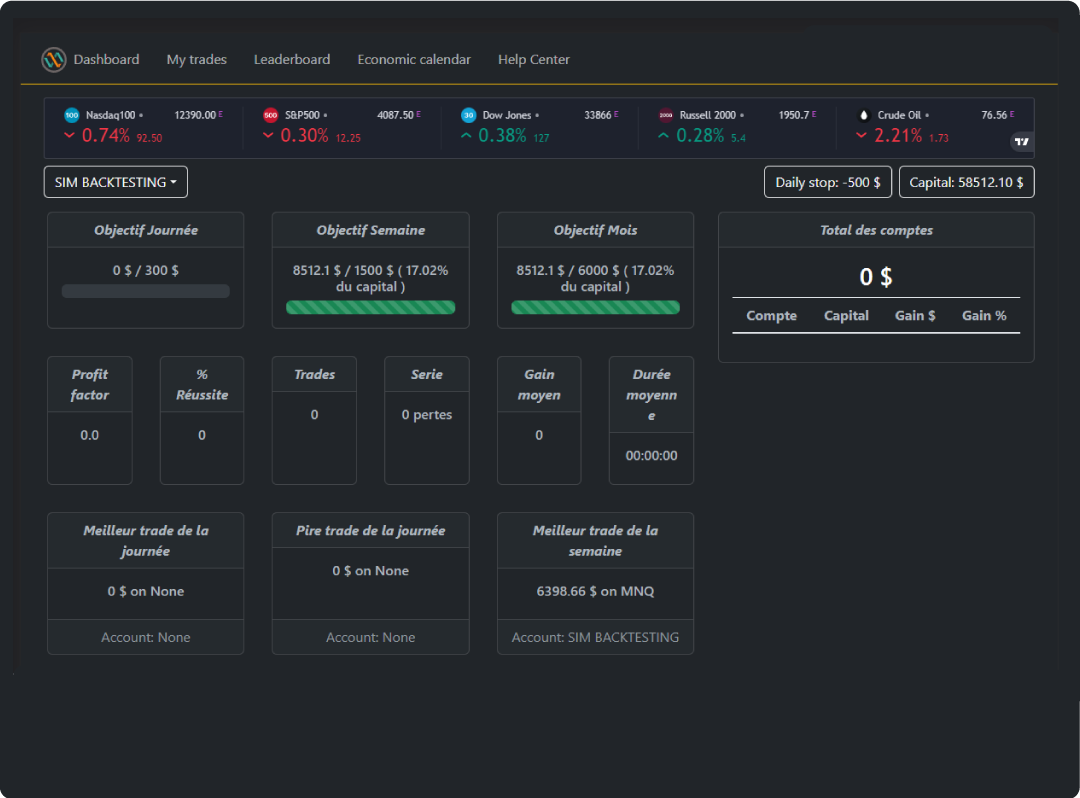Click the Capital column header in table
This screenshot has width=1080, height=798.
click(x=846, y=316)
